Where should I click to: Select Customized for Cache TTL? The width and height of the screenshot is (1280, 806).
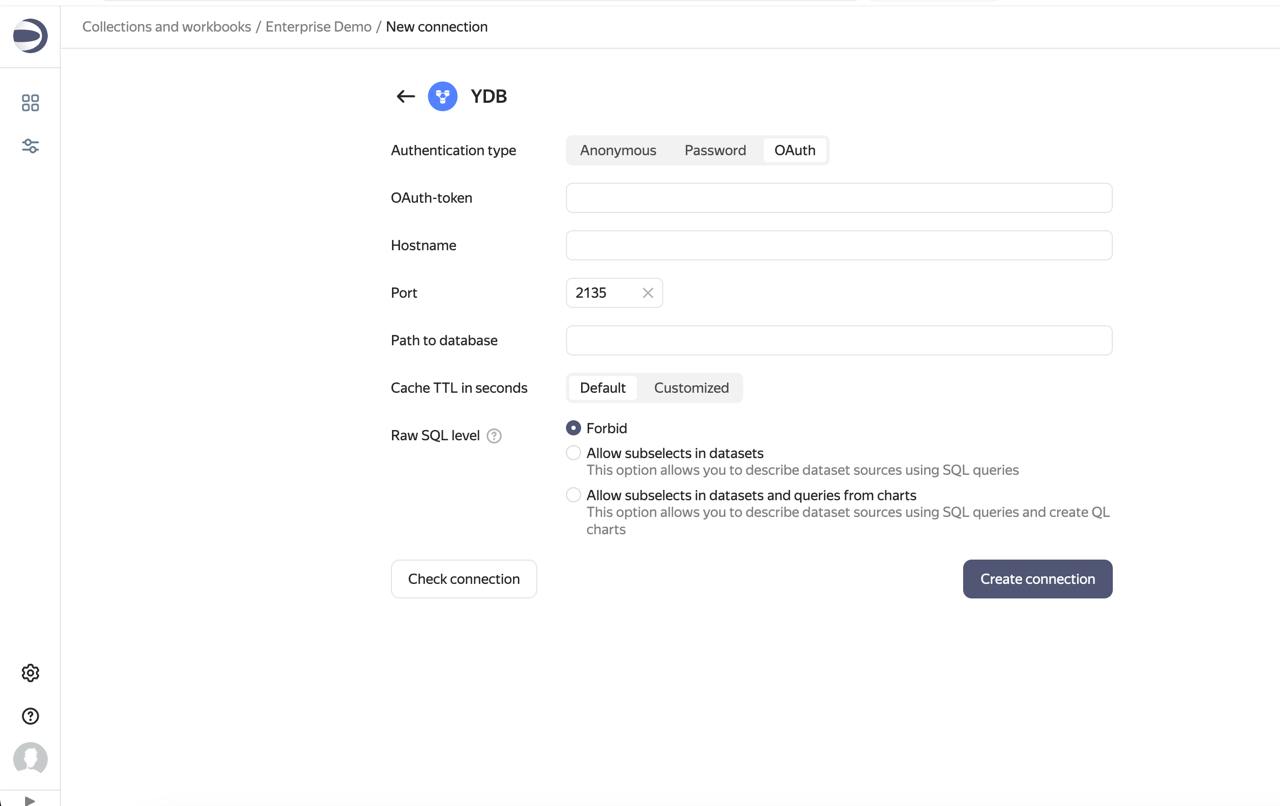click(x=691, y=387)
